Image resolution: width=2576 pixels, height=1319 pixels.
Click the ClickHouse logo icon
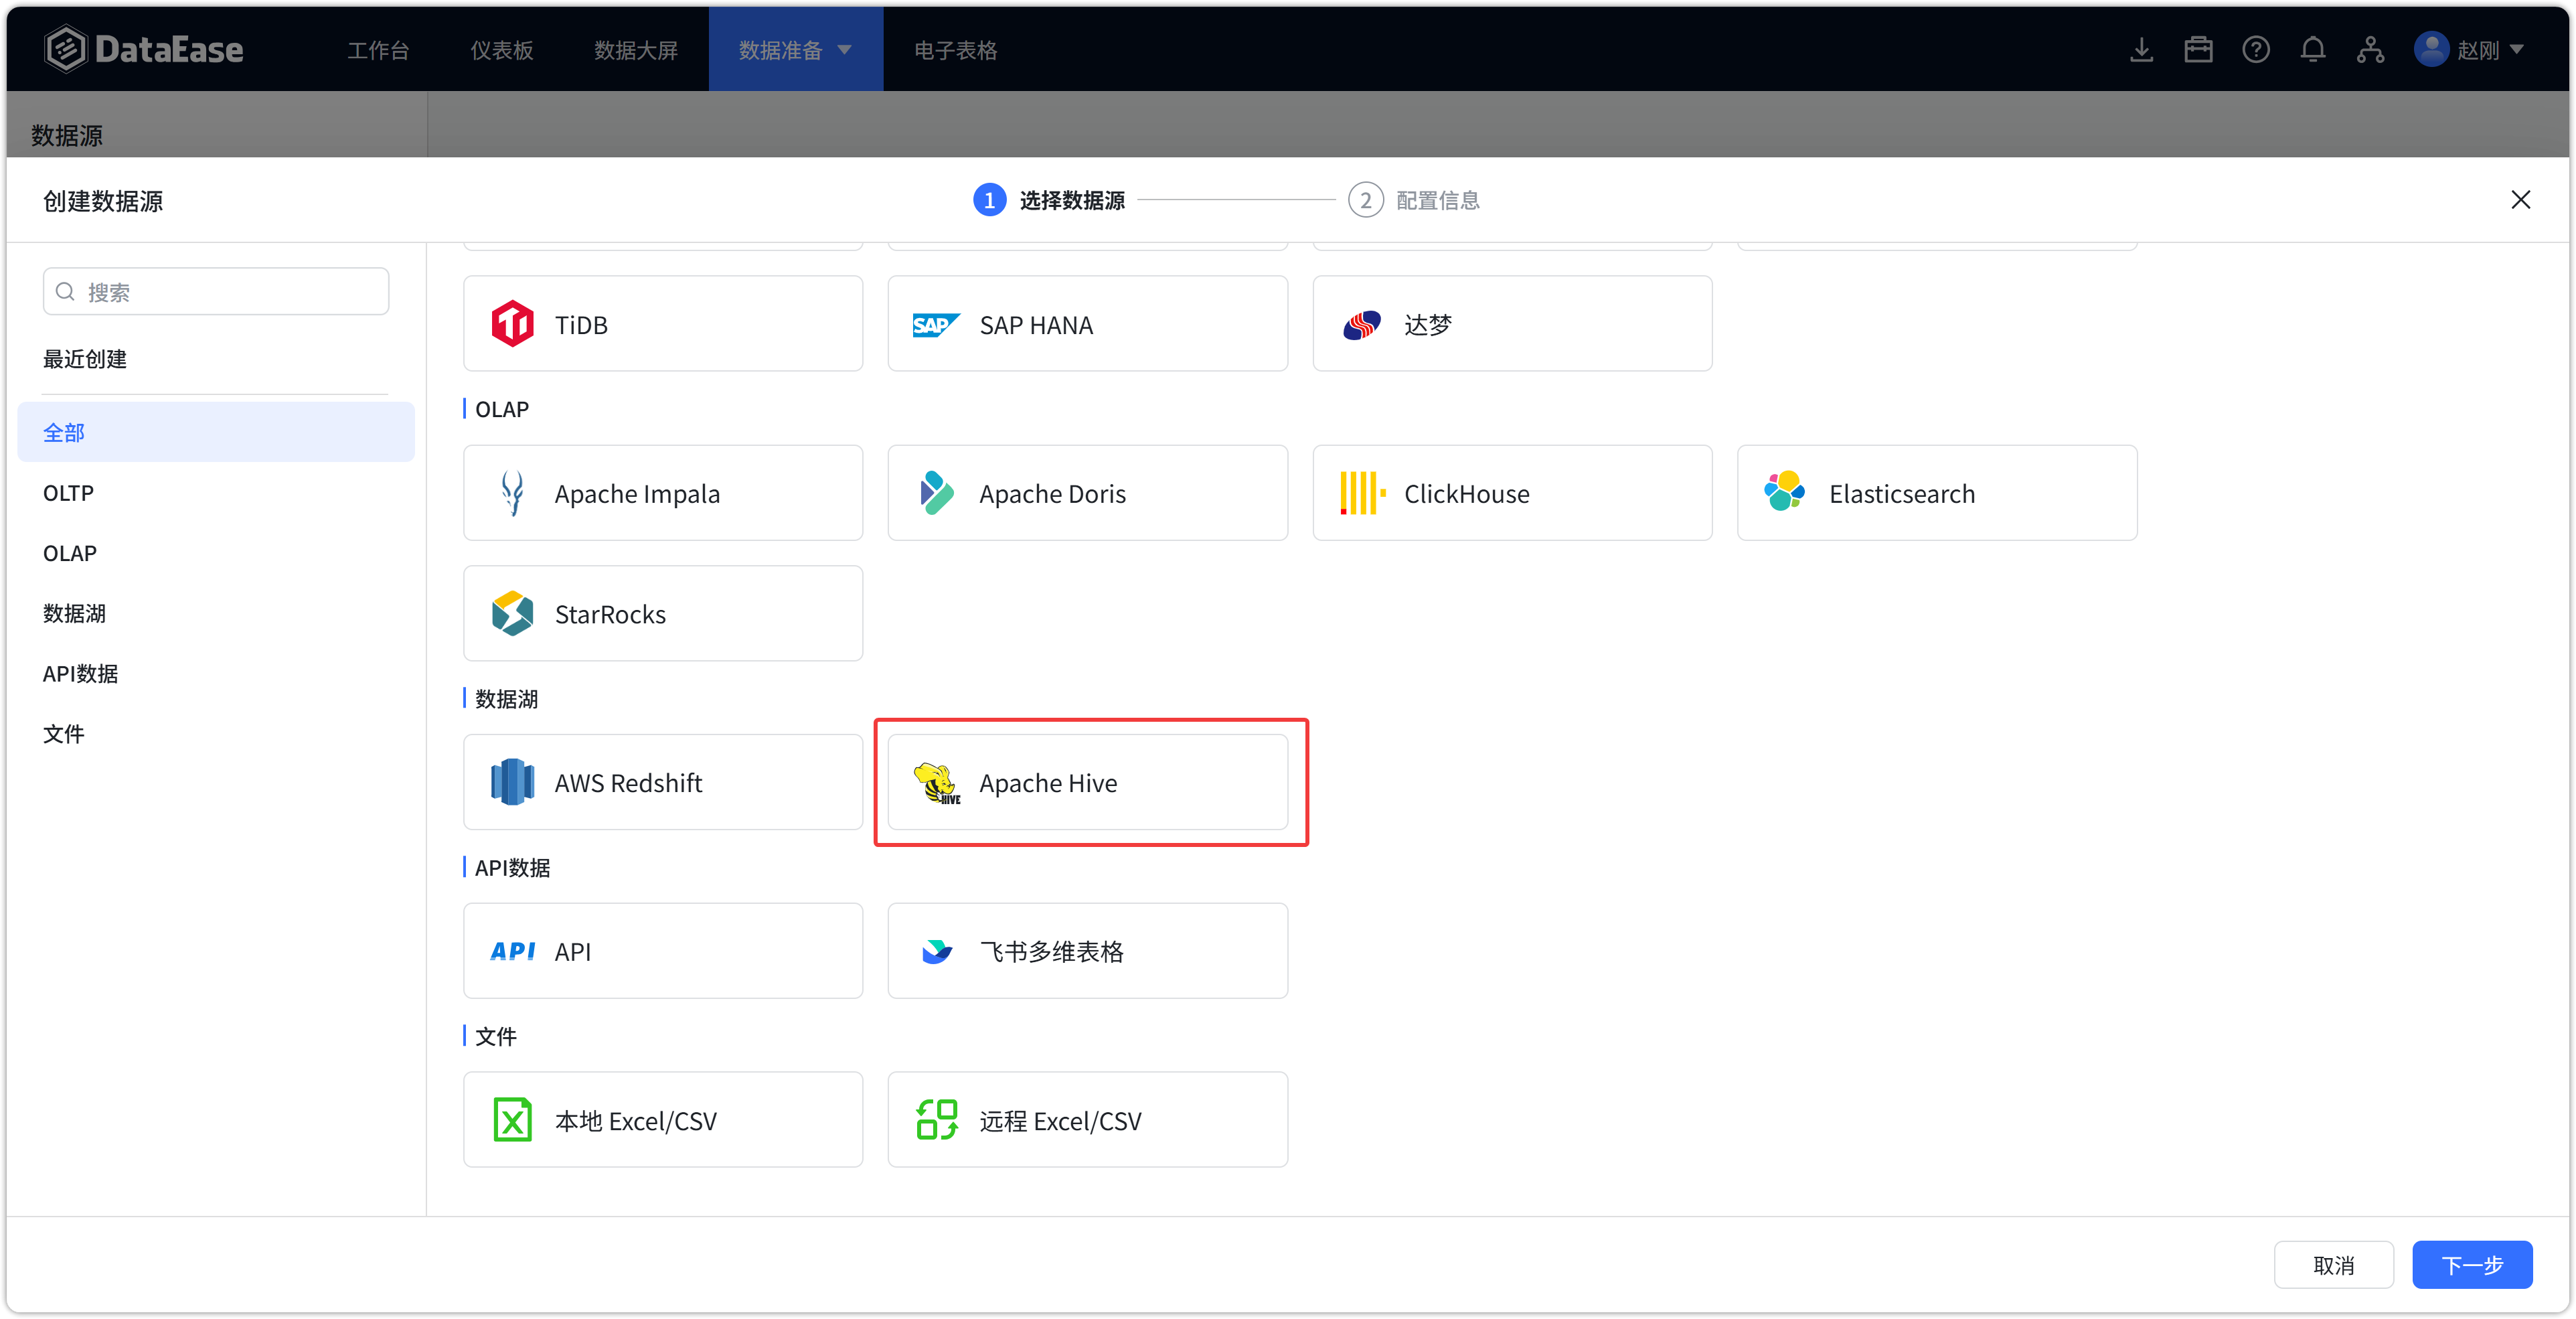1362,493
